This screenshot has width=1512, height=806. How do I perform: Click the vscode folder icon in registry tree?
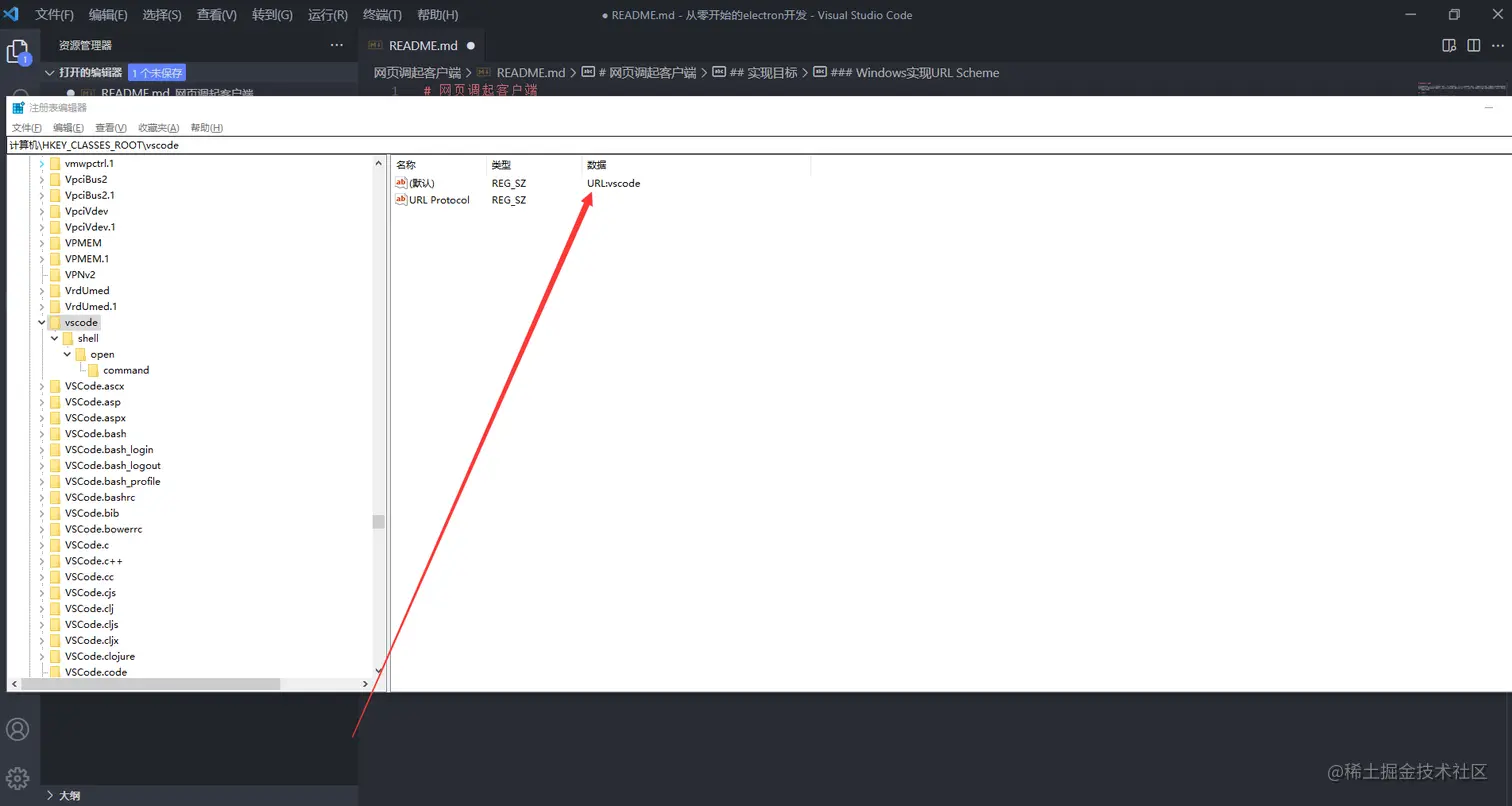(55, 323)
